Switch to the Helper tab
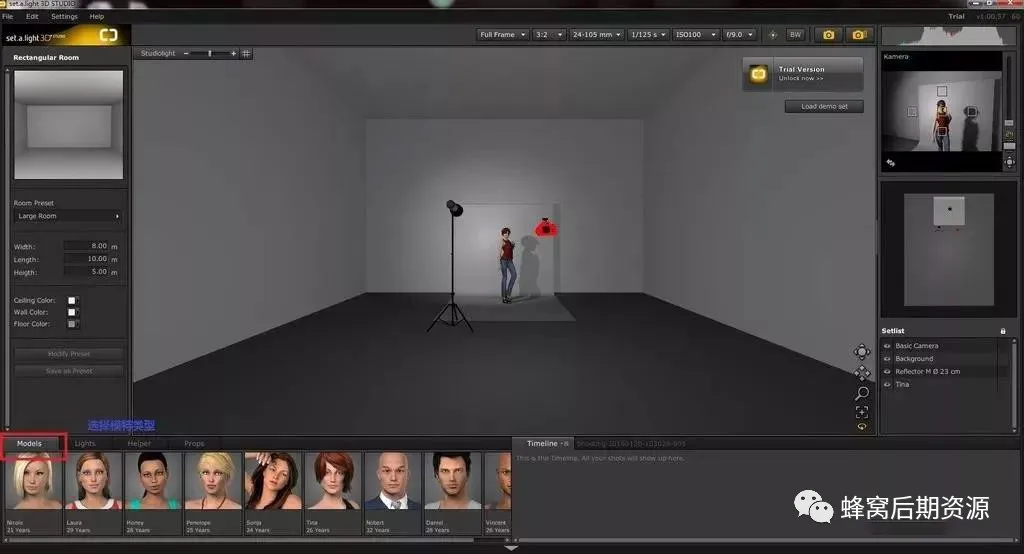This screenshot has height=554, width=1024. (x=139, y=444)
